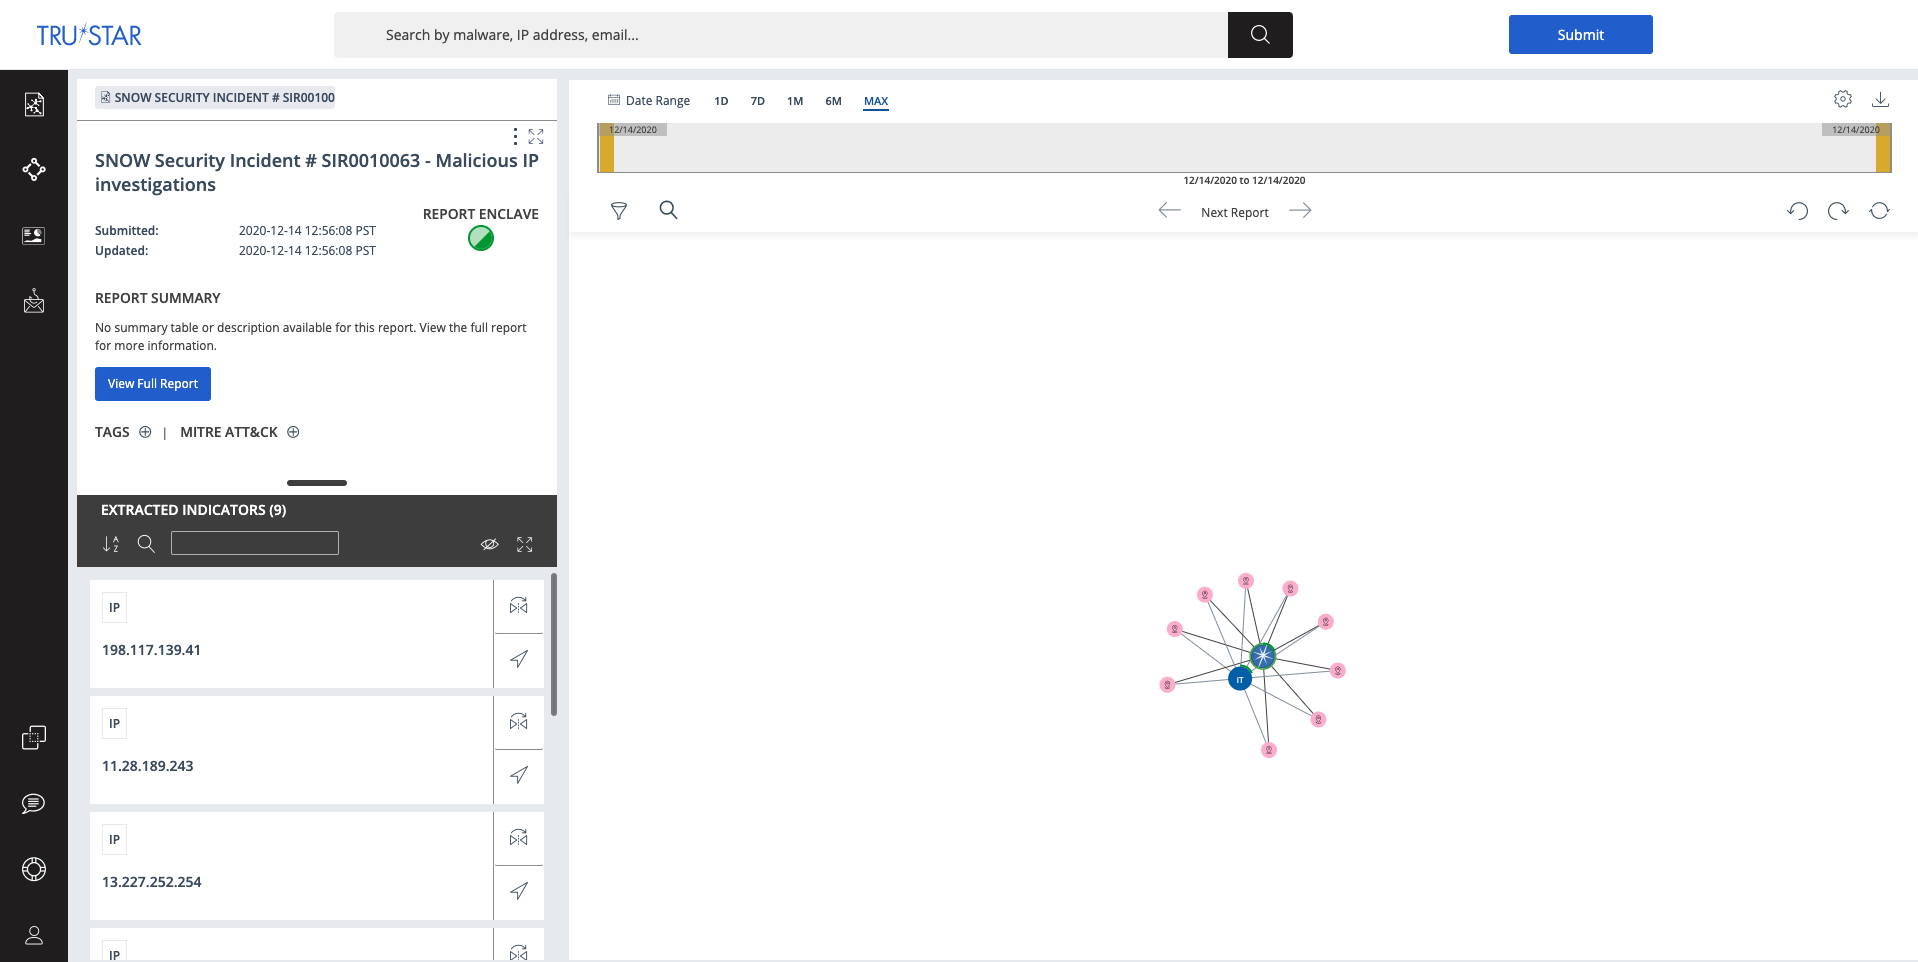The width and height of the screenshot is (1918, 962).
Task: Open the report three-dot options menu
Action: pyautogui.click(x=515, y=136)
